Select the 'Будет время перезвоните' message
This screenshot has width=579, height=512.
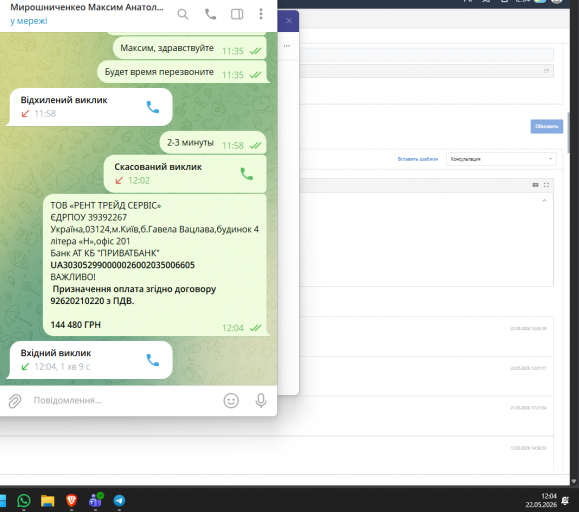[x=182, y=72]
